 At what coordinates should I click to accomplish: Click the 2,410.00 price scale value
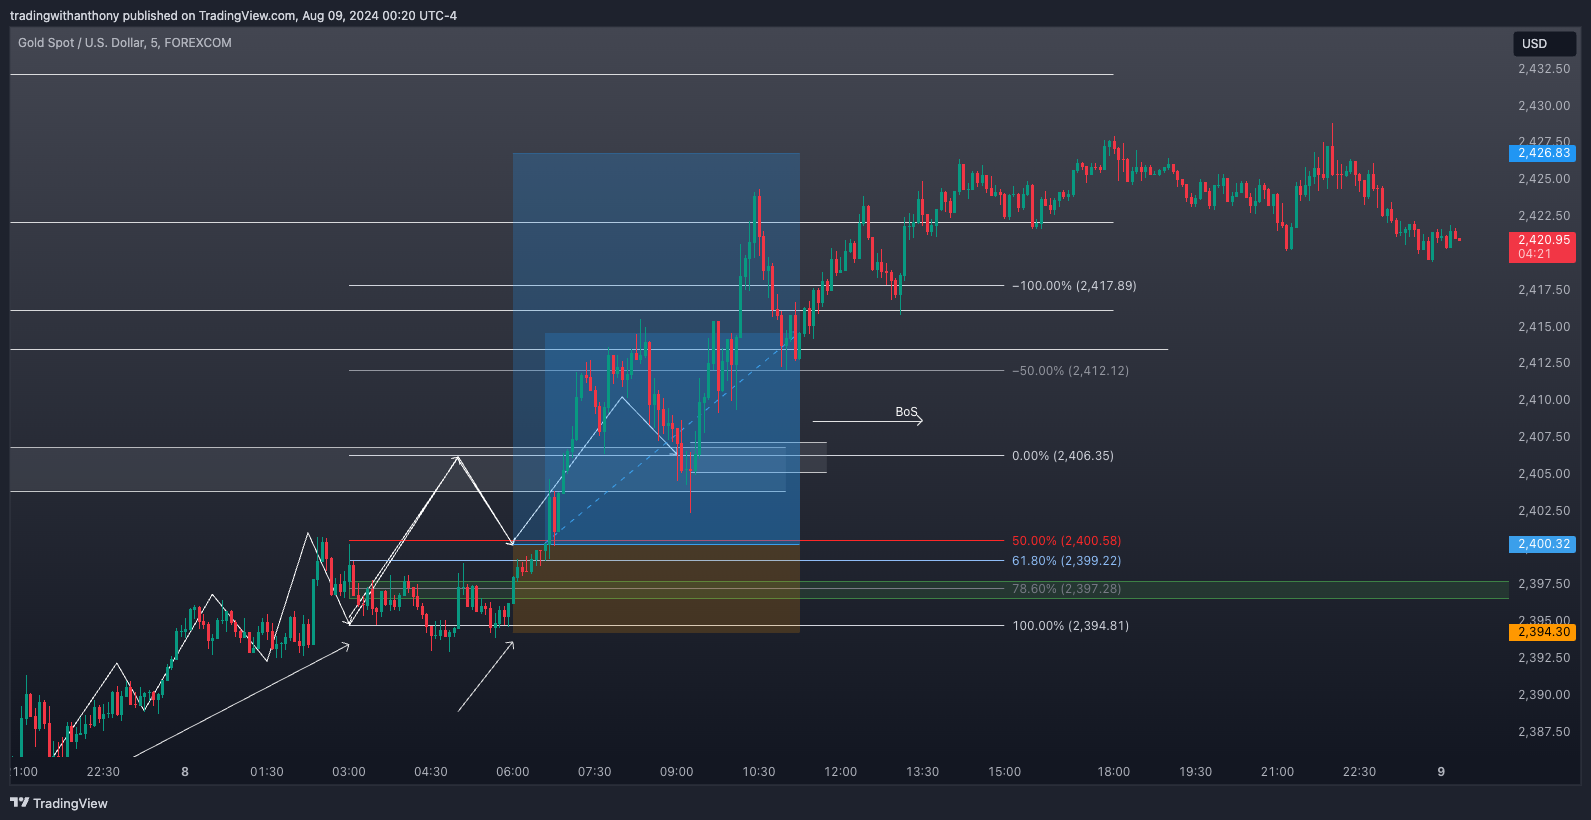pos(1544,400)
